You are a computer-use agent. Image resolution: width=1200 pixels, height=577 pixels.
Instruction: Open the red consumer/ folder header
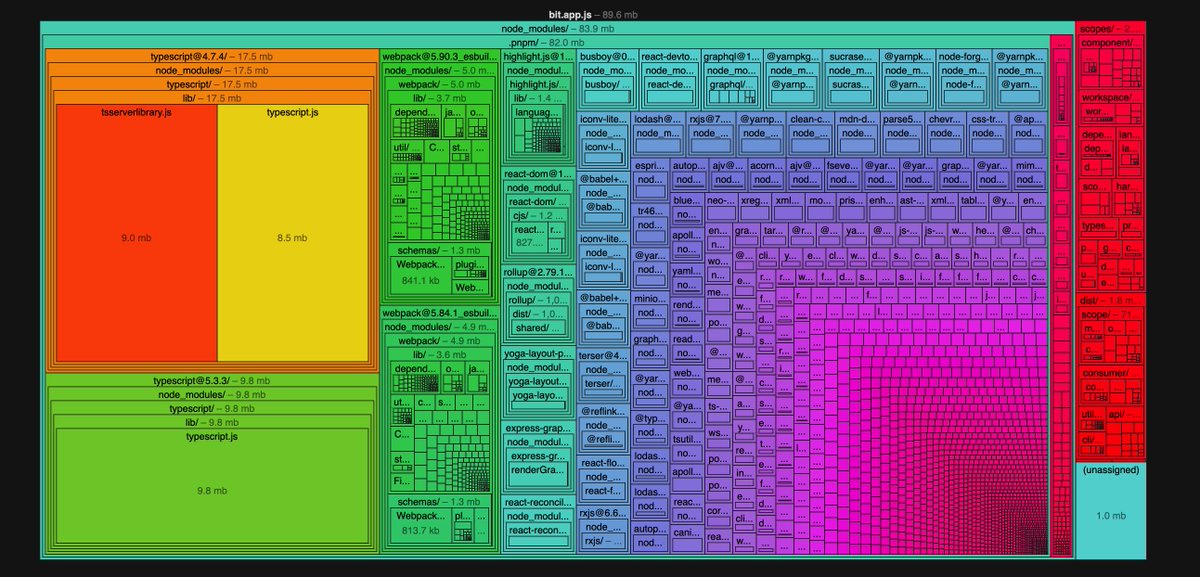1110,373
